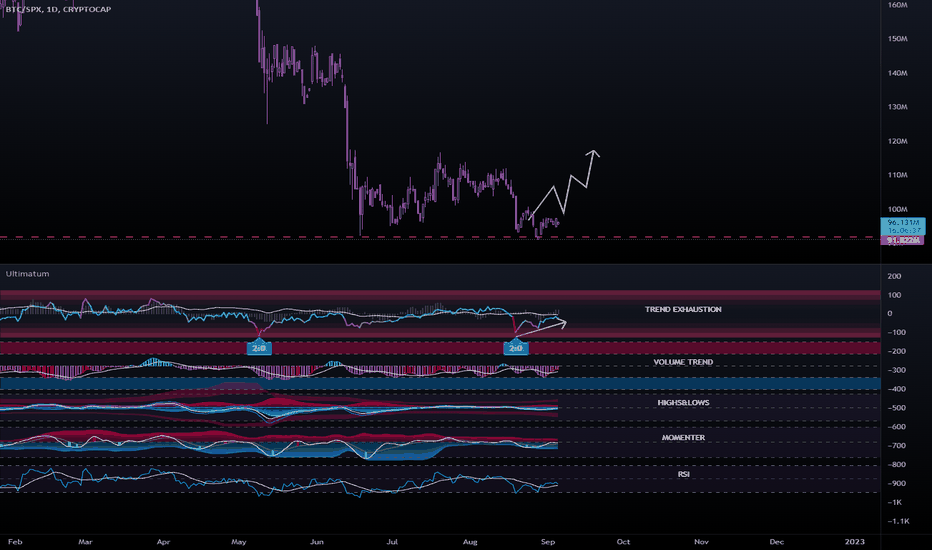Click Nov on the time axis
932x550 pixels.
701,542
